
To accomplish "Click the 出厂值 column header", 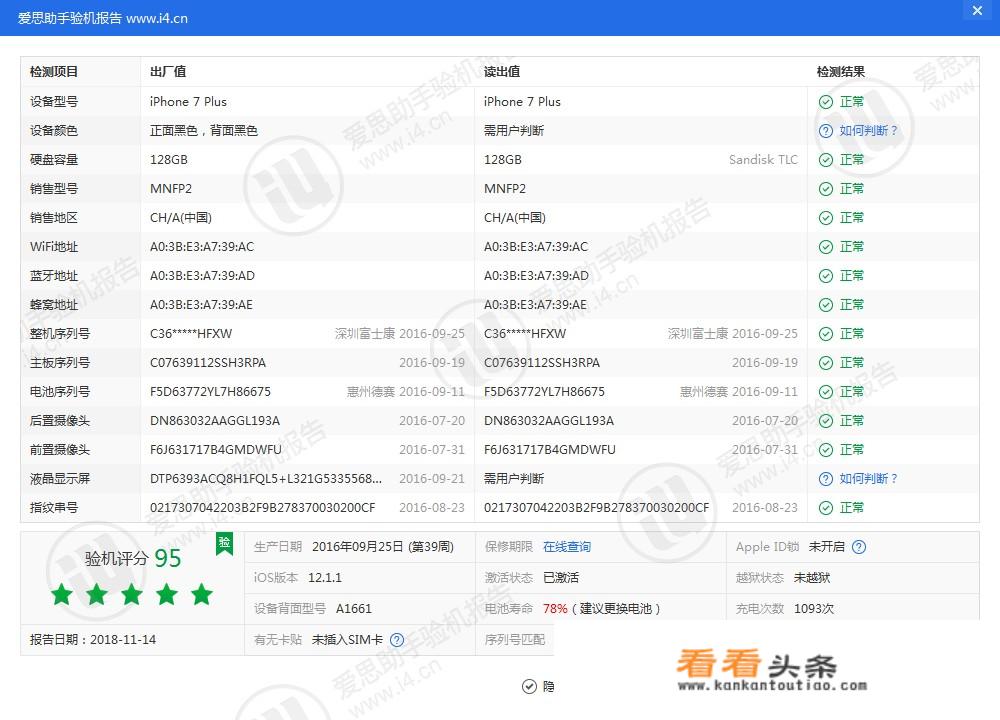I will point(168,71).
